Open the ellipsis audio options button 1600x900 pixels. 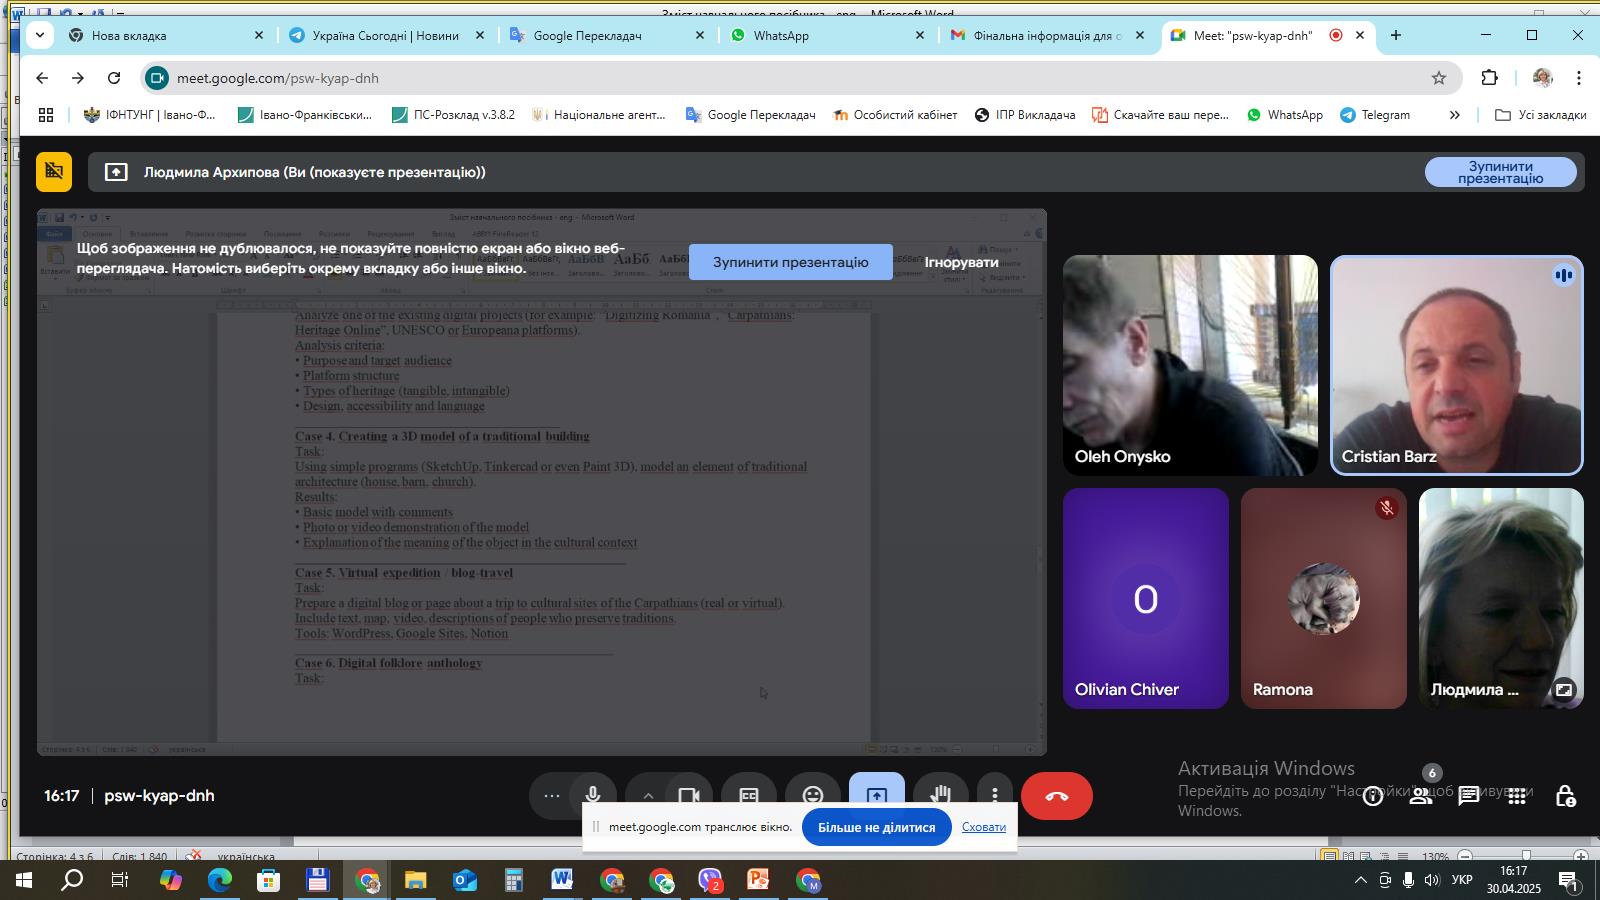(x=551, y=796)
